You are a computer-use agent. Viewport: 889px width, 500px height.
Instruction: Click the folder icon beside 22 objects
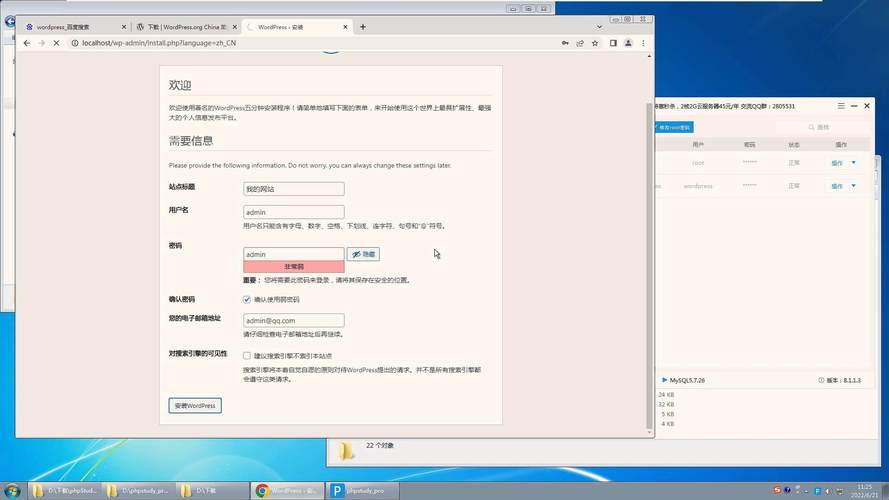click(x=346, y=451)
